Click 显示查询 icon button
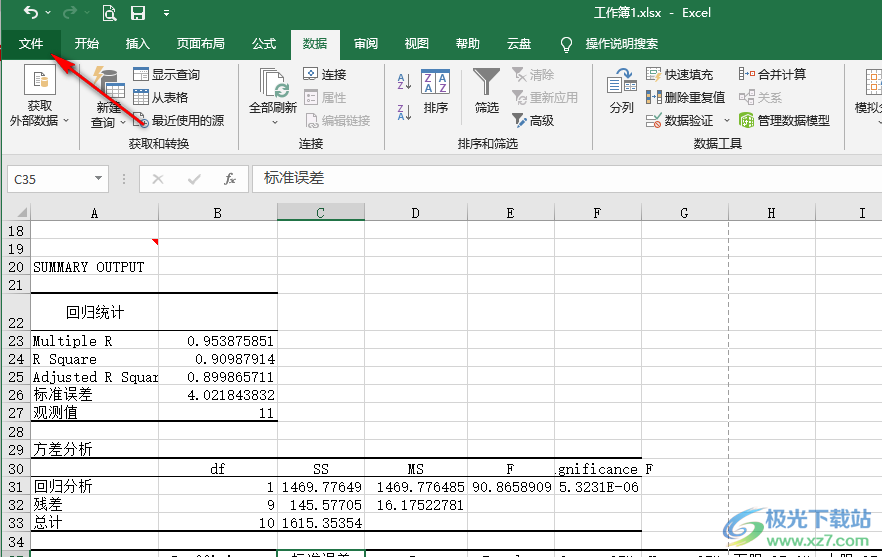 coord(167,74)
